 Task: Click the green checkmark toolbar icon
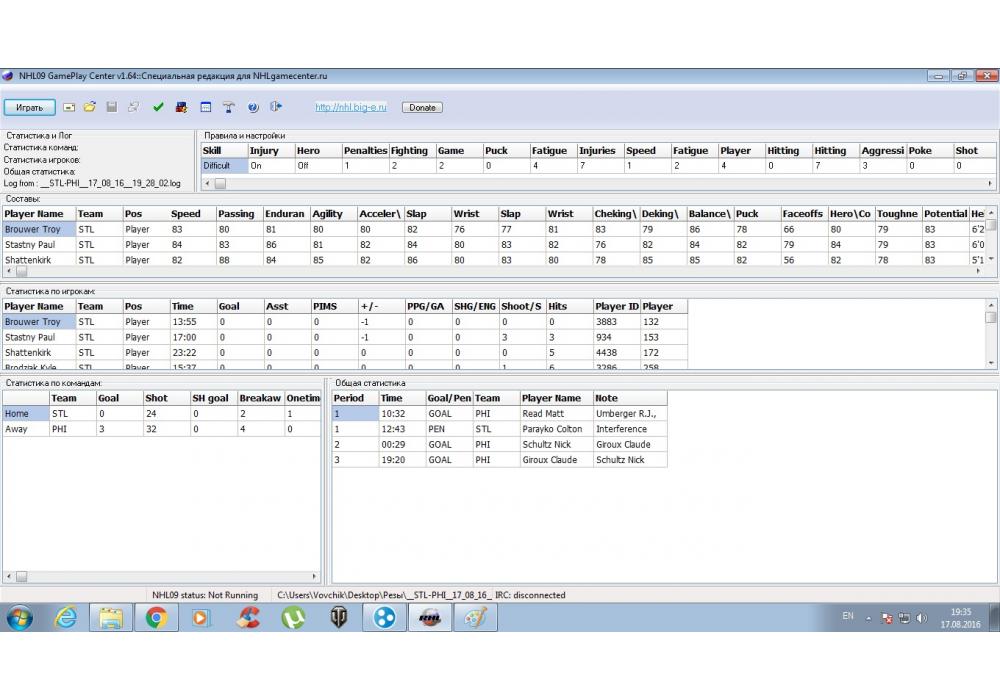pos(158,107)
